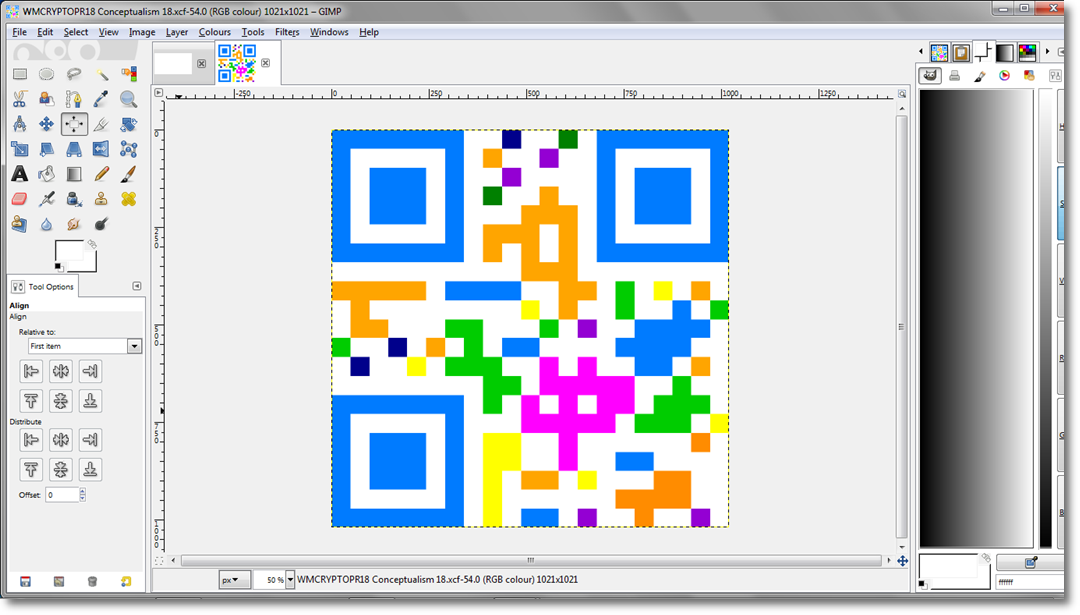Activate the Paintbrush tool
The width and height of the screenshot is (1080, 615).
(128, 174)
